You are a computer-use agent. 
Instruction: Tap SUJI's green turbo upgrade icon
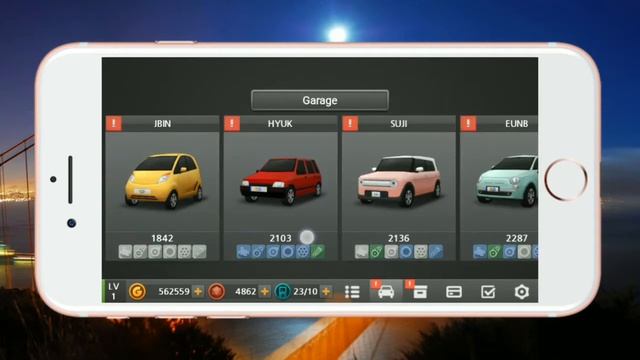[x=376, y=252]
